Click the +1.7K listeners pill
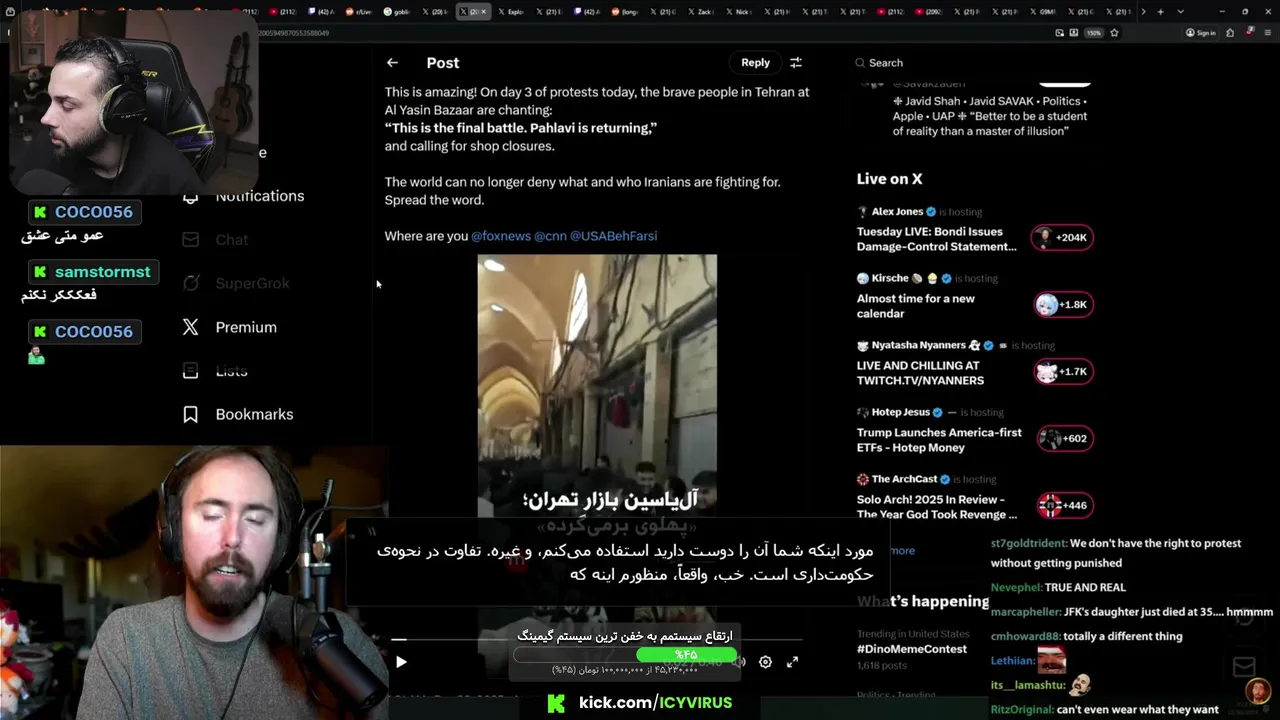The width and height of the screenshot is (1280, 720). pos(1062,371)
